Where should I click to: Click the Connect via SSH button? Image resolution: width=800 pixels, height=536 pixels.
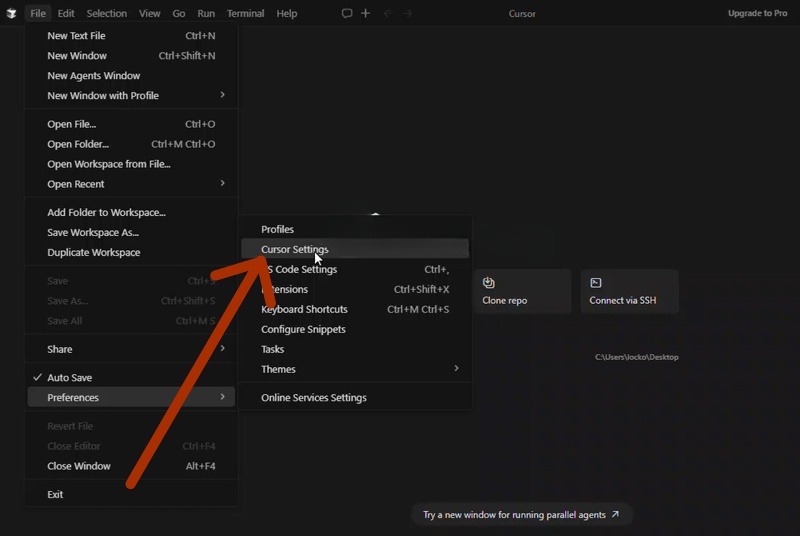coord(630,291)
